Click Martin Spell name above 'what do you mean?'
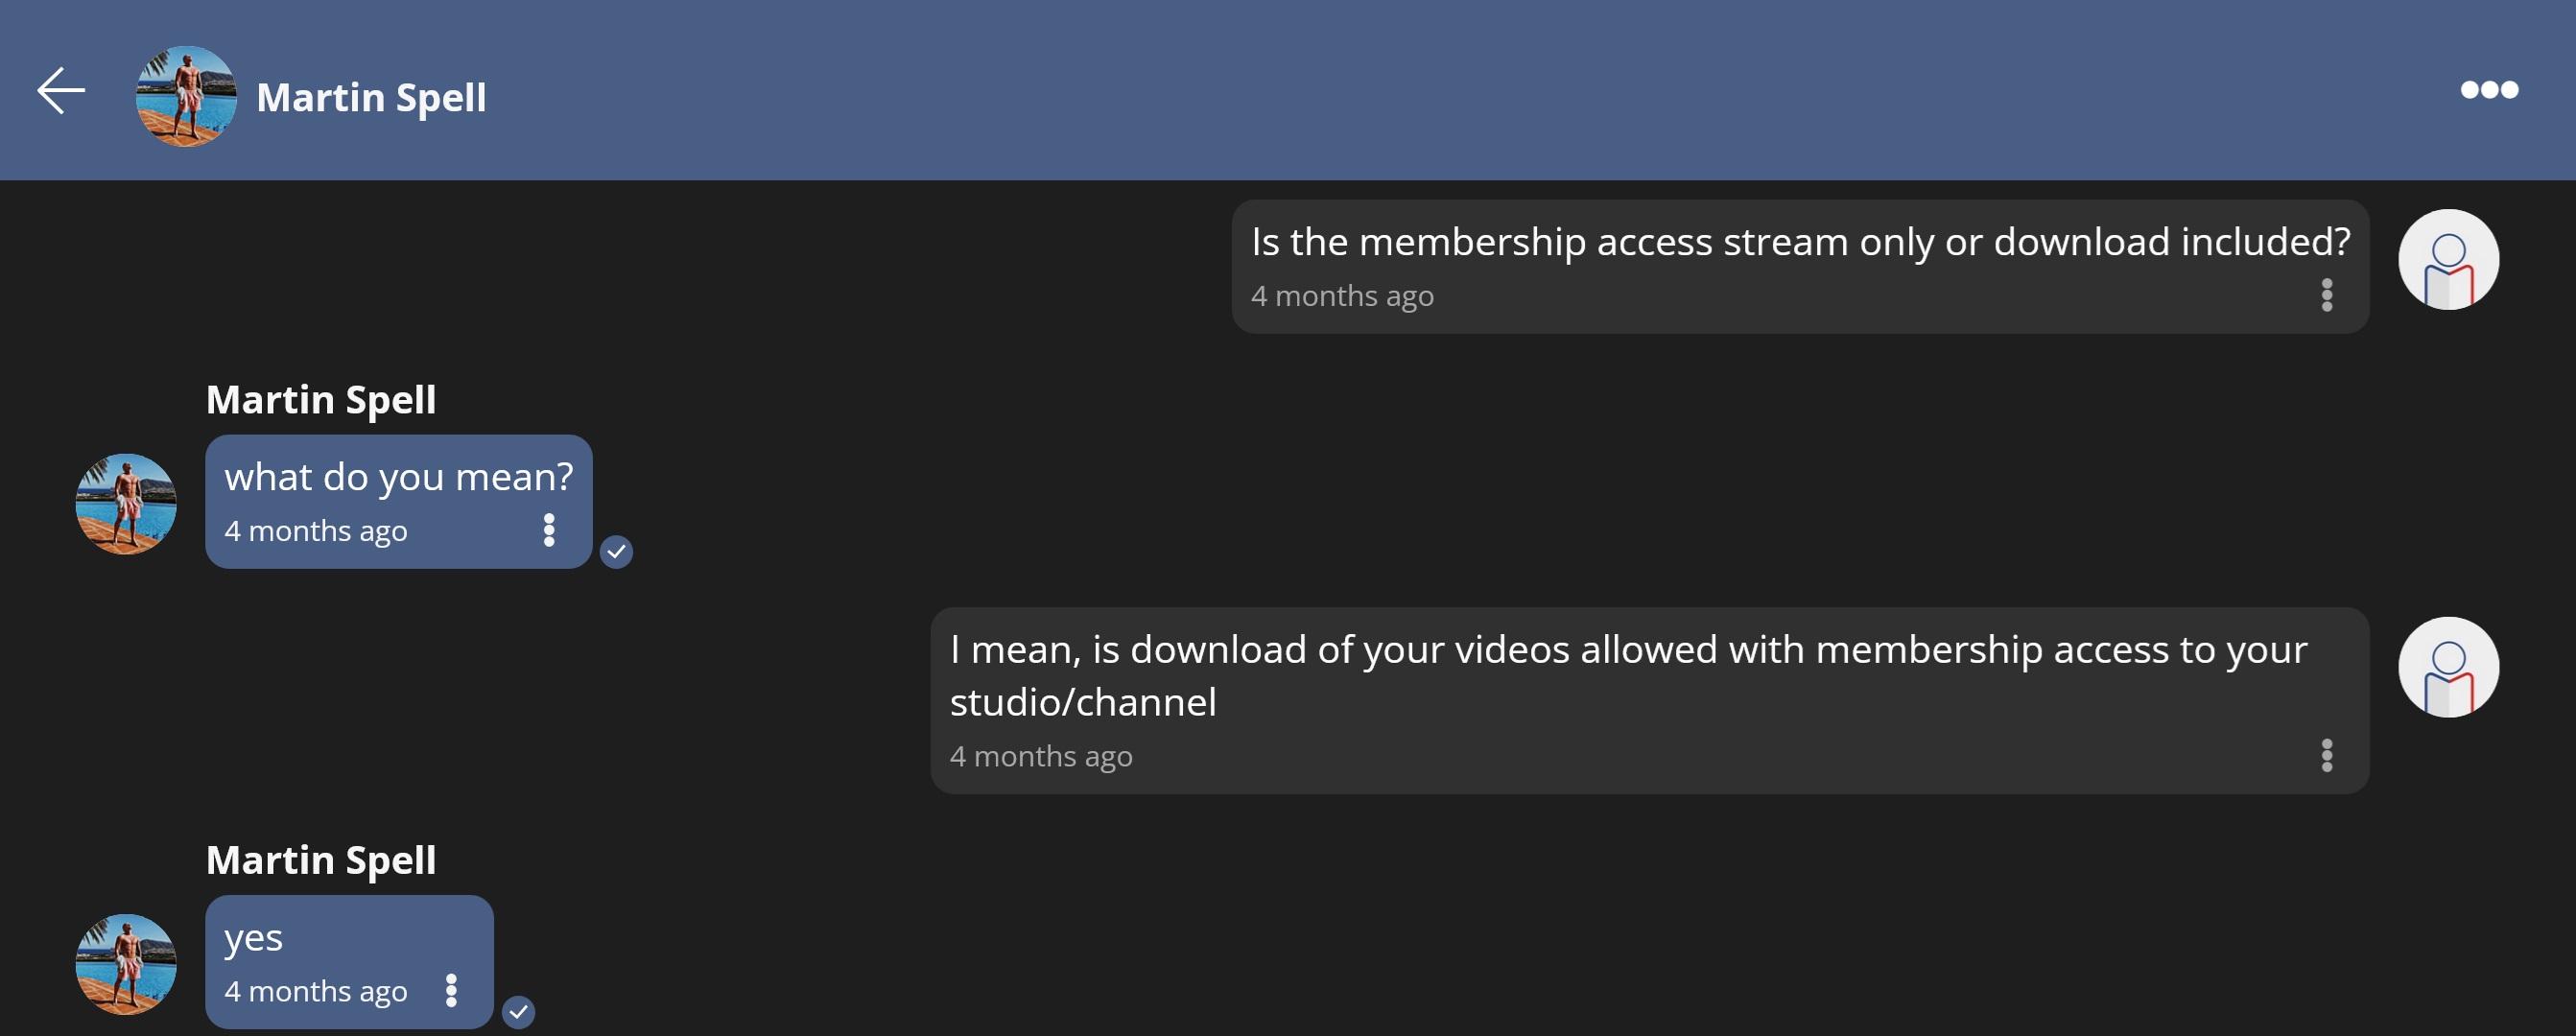 point(321,400)
